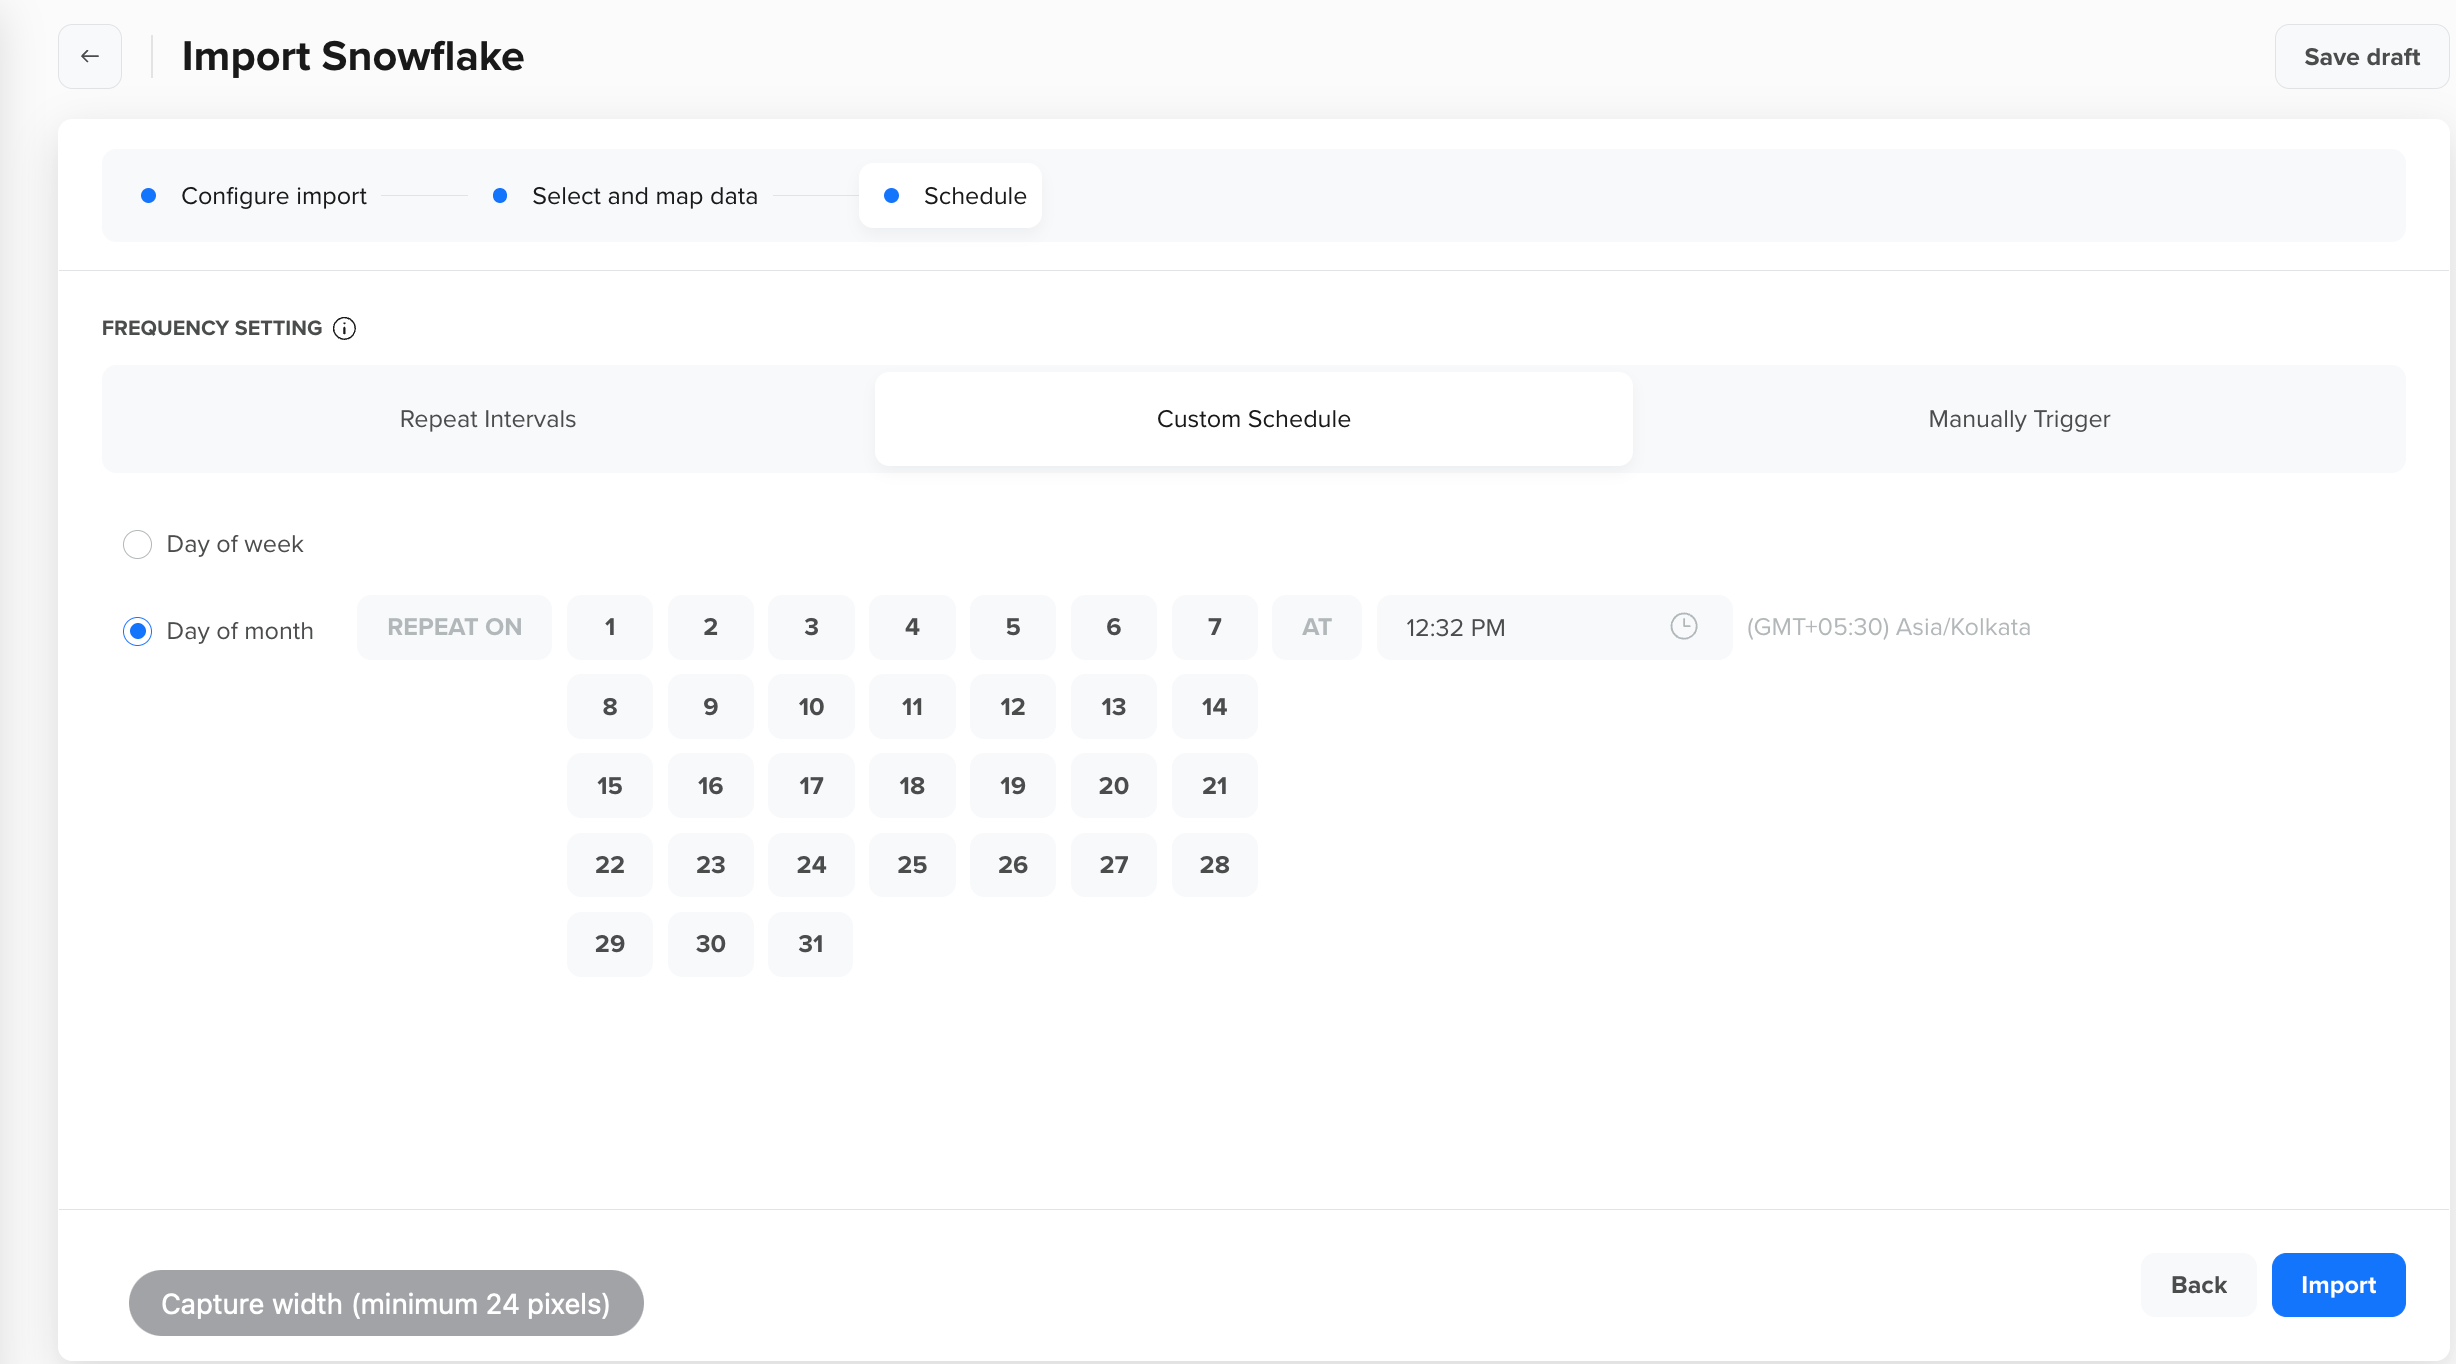The width and height of the screenshot is (2456, 1364).
Task: Click the Save draft button
Action: click(x=2360, y=56)
